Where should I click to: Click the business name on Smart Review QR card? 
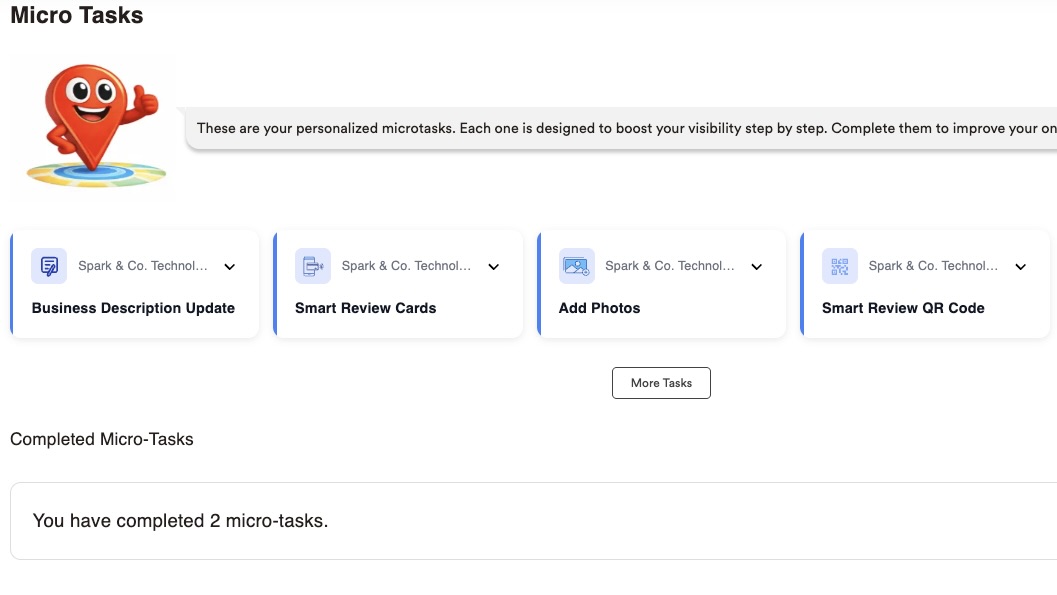click(x=933, y=266)
